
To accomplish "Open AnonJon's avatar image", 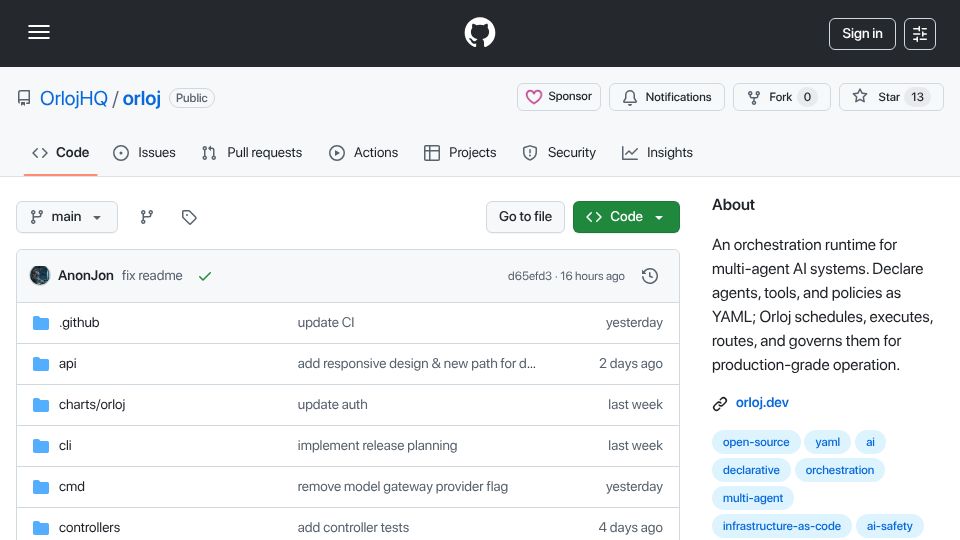I will click(40, 276).
